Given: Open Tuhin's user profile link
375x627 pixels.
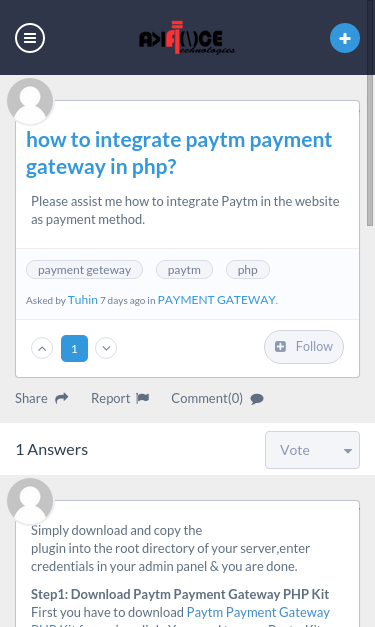Looking at the screenshot, I should [x=83, y=300].
